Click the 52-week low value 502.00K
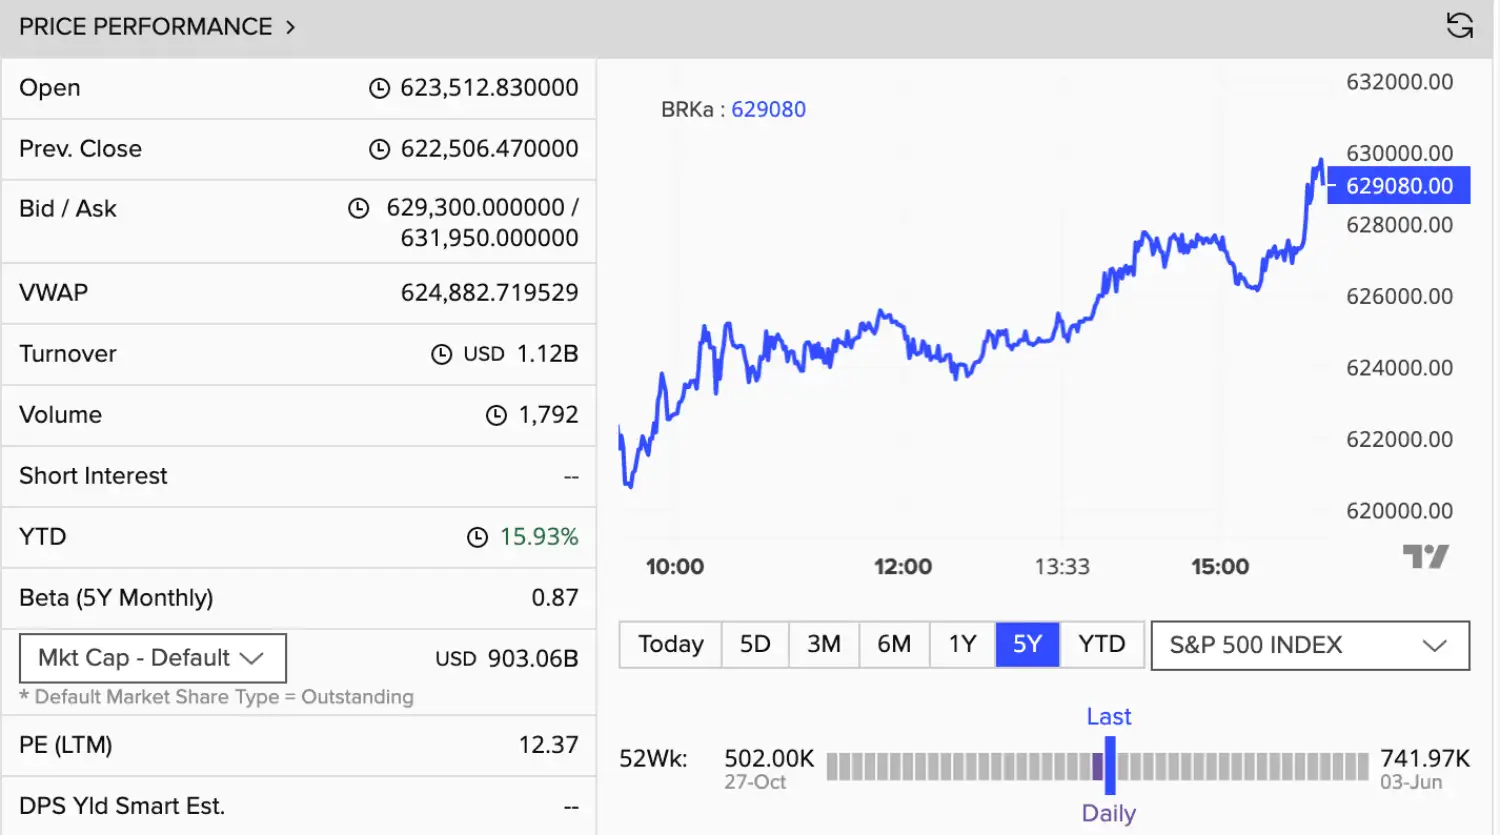1500x835 pixels. click(769, 759)
